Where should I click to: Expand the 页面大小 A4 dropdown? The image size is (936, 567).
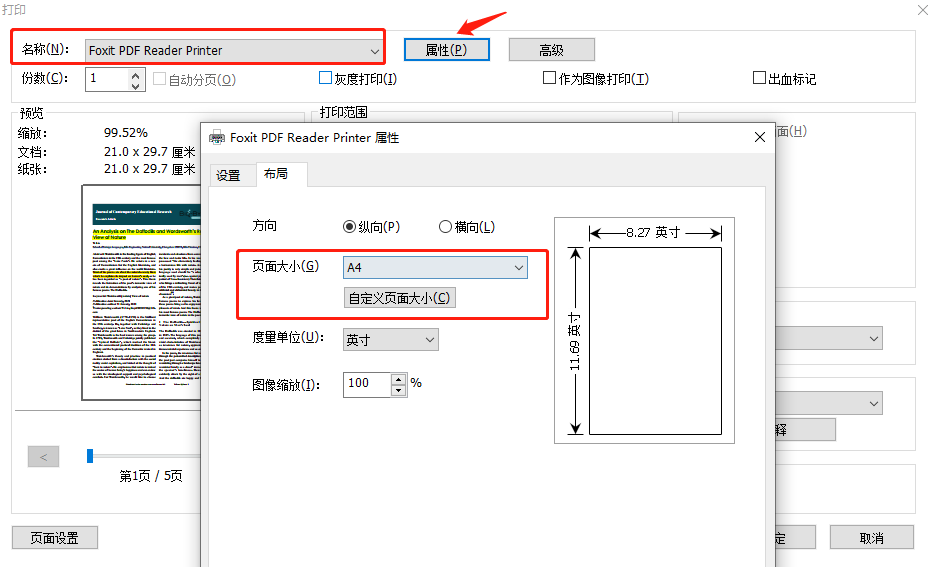pyautogui.click(x=518, y=268)
